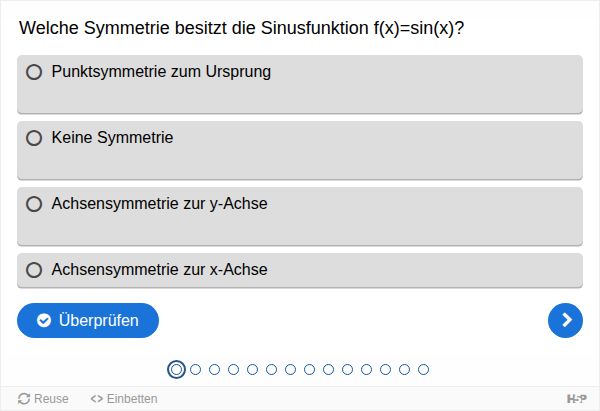The width and height of the screenshot is (600, 411).
Task: Jump to eleventh question progress dot
Action: [x=367, y=369]
